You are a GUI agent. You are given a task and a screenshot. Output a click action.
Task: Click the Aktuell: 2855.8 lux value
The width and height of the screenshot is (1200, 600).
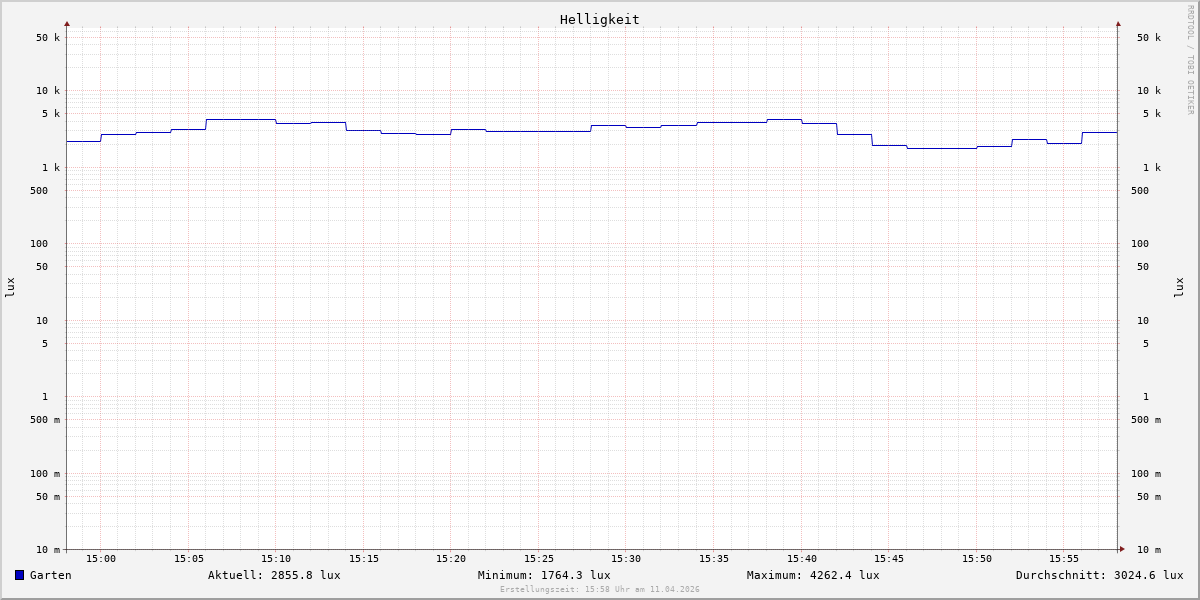(274, 575)
